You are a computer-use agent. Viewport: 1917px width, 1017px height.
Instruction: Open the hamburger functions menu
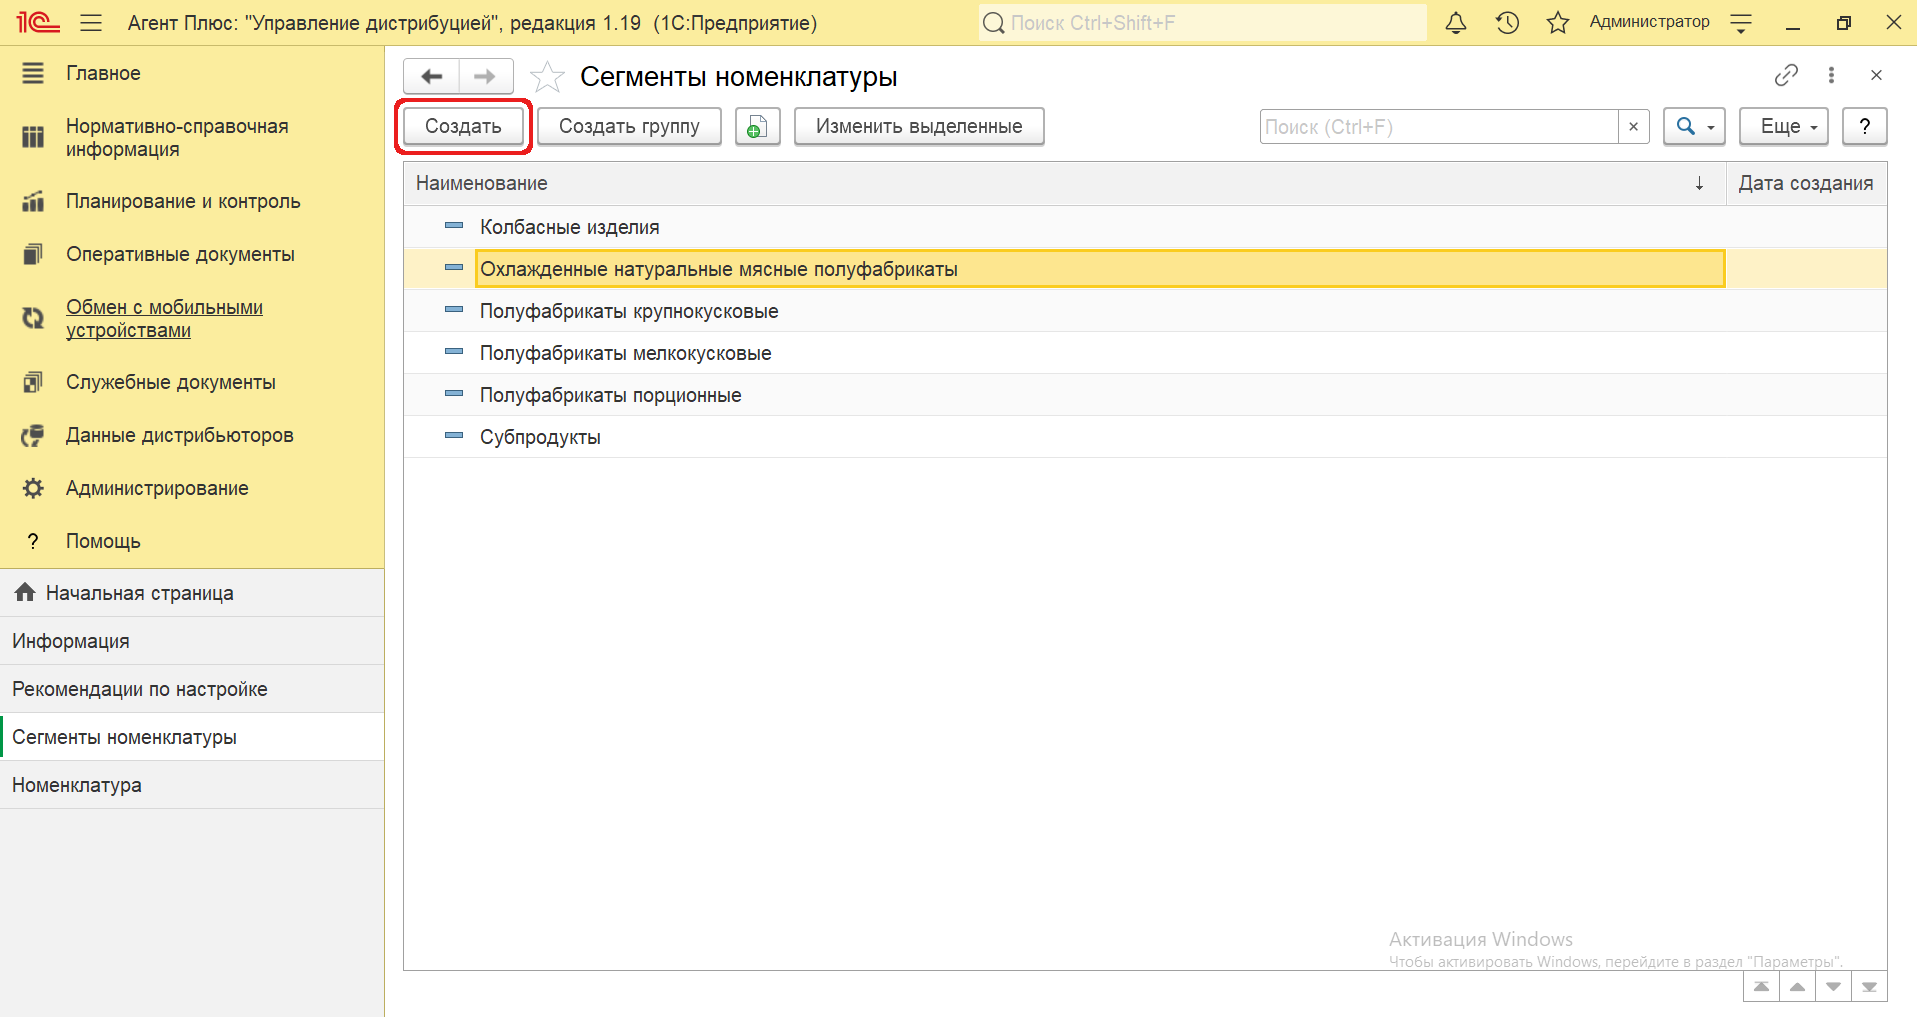click(x=91, y=23)
